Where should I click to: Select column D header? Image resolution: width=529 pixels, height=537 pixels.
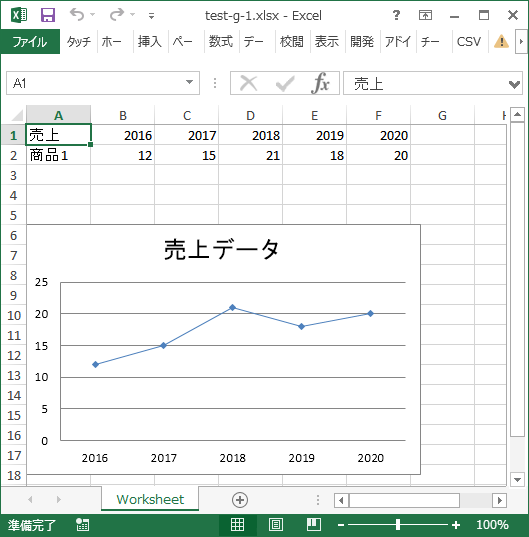251,115
